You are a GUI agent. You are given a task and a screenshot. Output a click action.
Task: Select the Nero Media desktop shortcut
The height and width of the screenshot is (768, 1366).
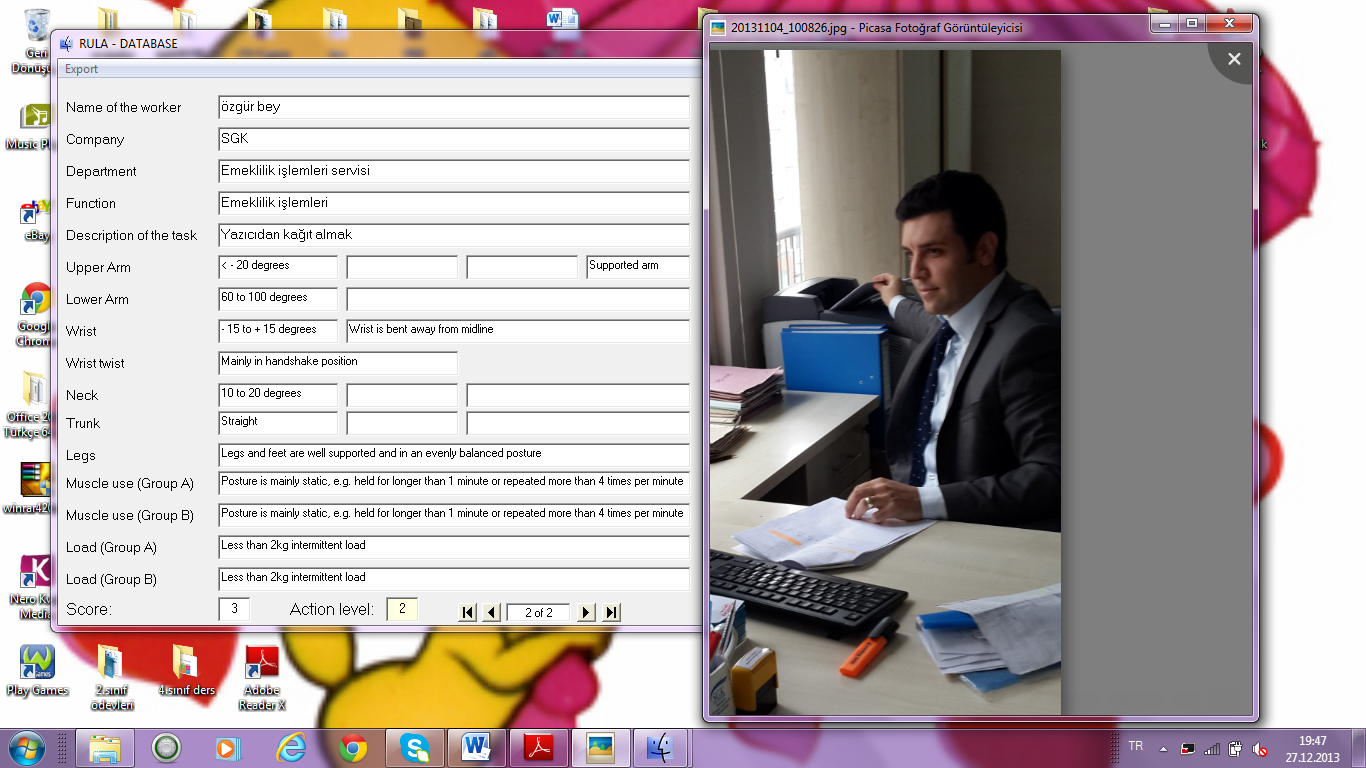click(36, 587)
